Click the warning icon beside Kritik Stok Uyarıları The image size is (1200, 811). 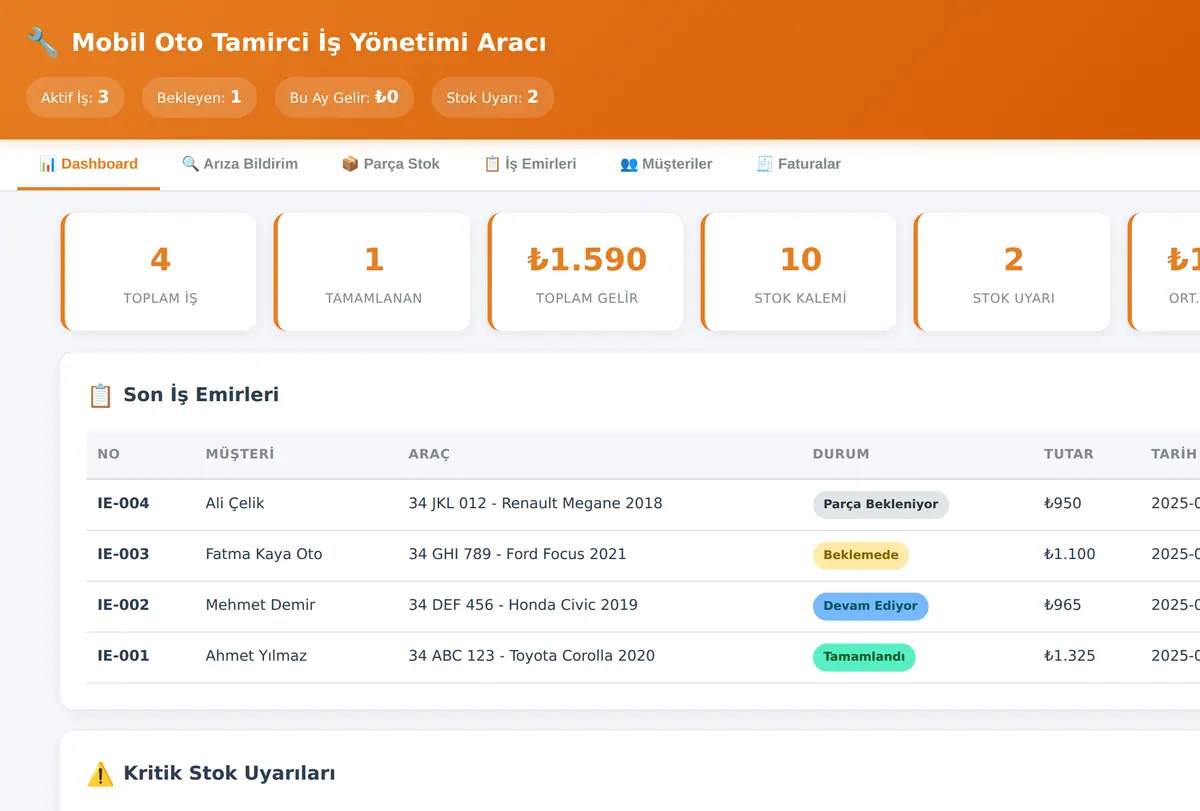pos(100,773)
